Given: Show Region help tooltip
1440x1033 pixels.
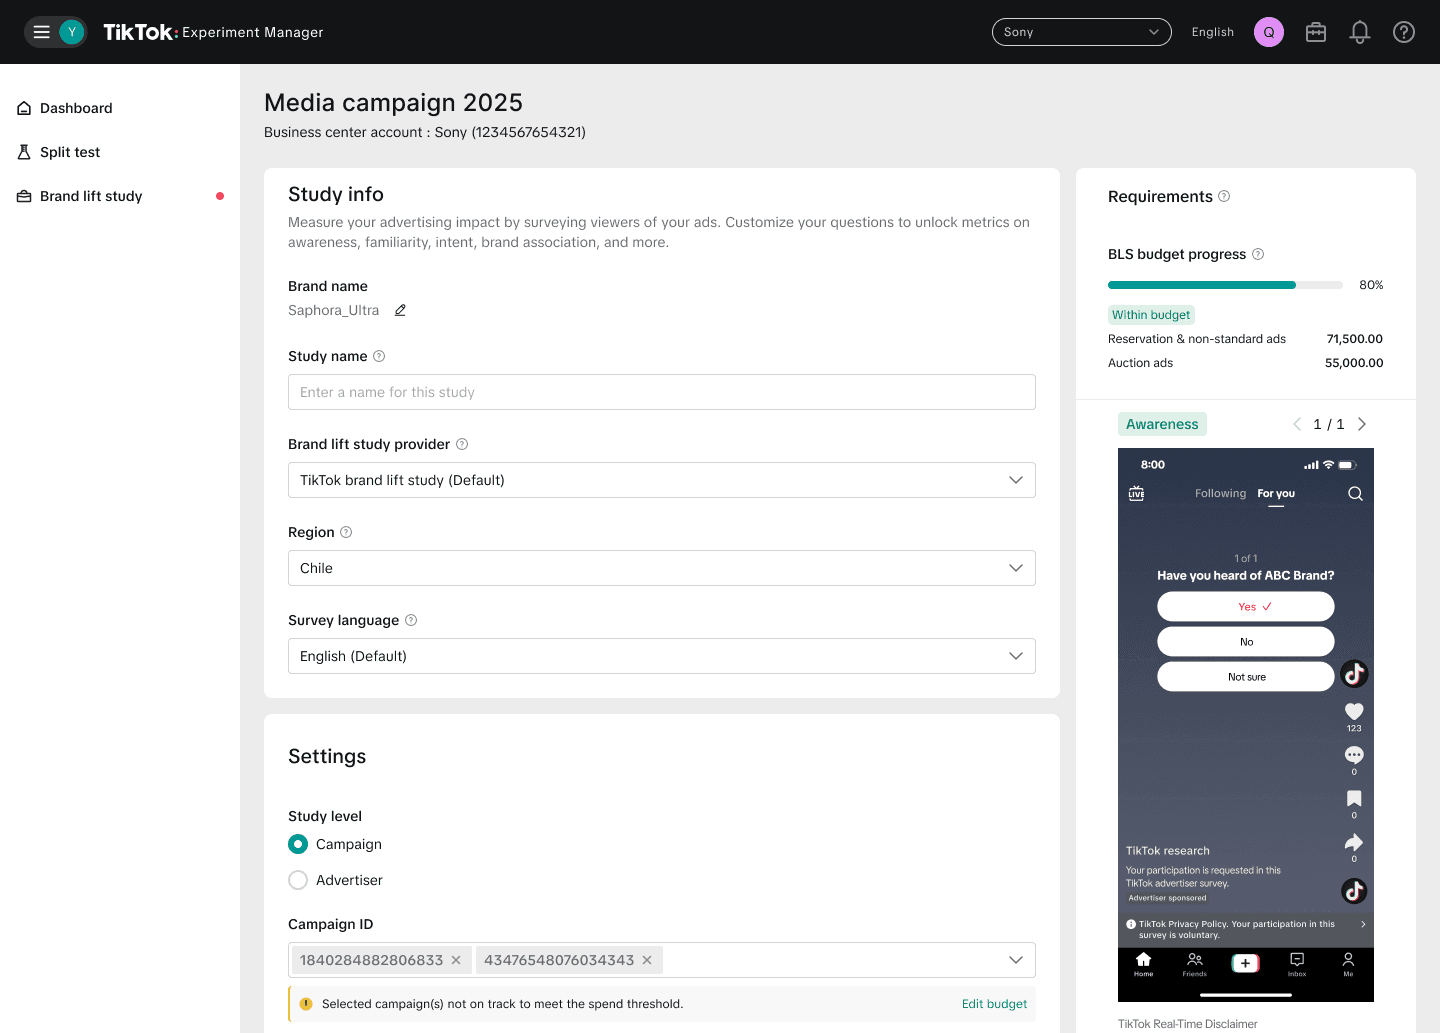Looking at the screenshot, I should (346, 532).
